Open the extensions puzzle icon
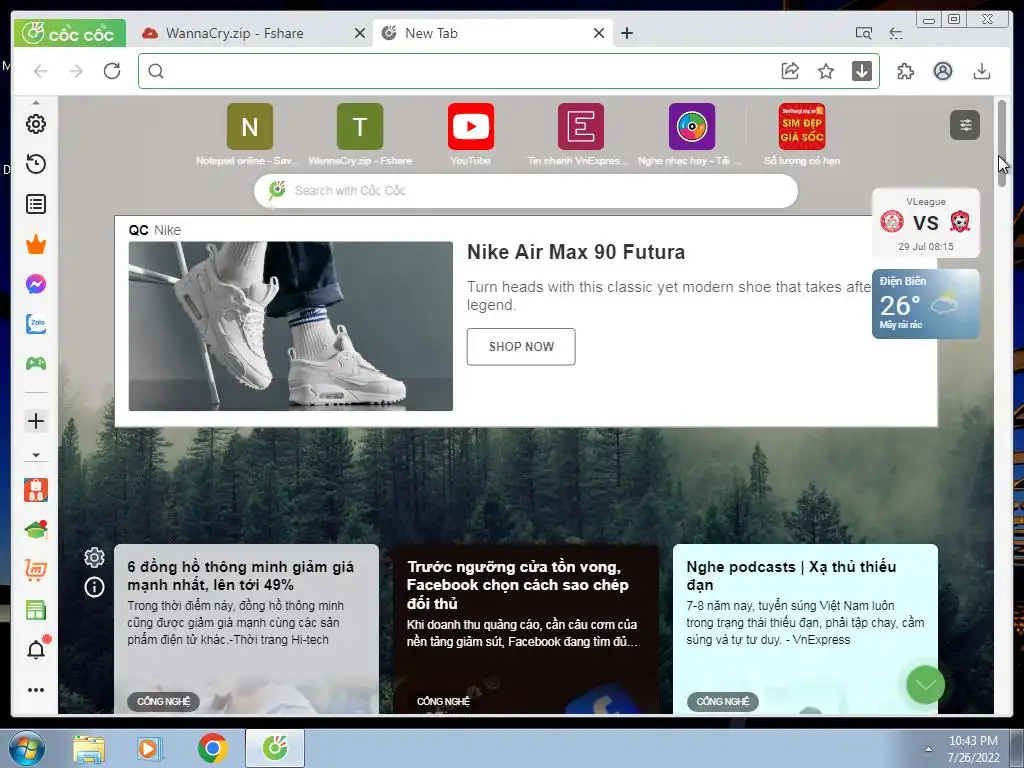 [x=906, y=71]
